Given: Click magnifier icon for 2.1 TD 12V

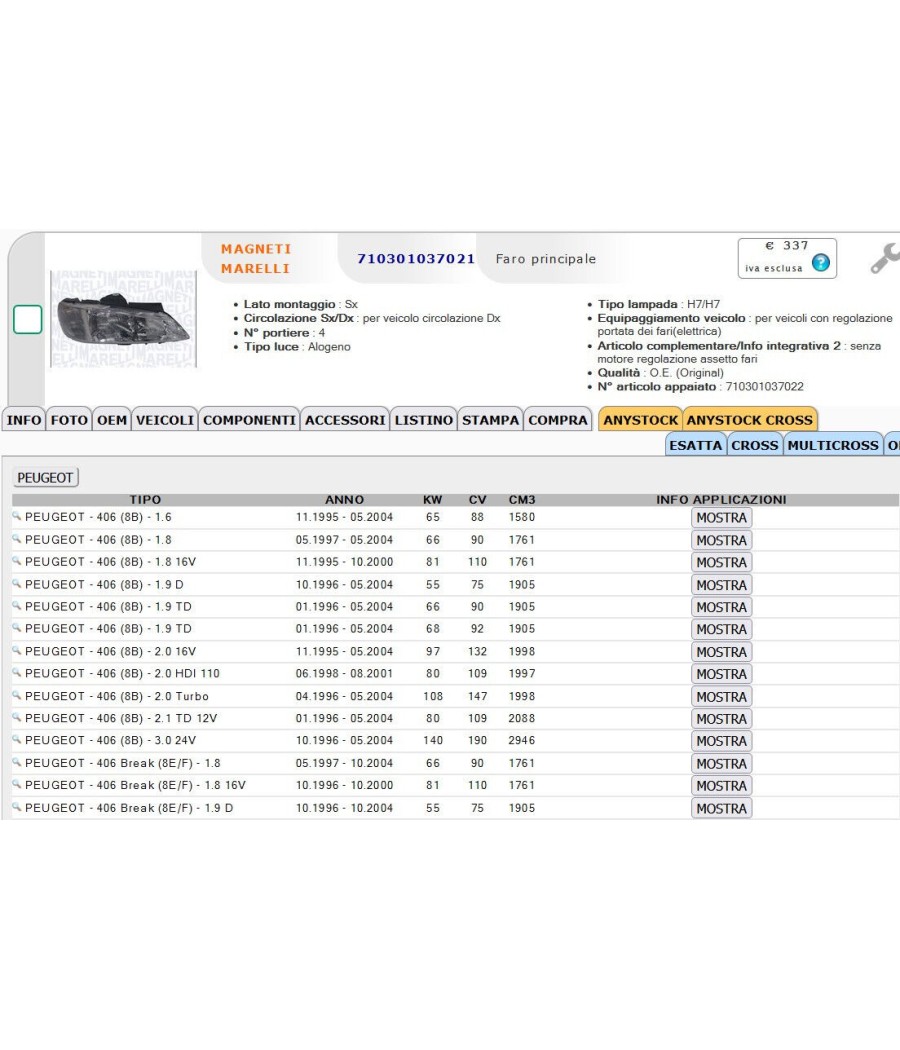Looking at the screenshot, I should pyautogui.click(x=17, y=718).
